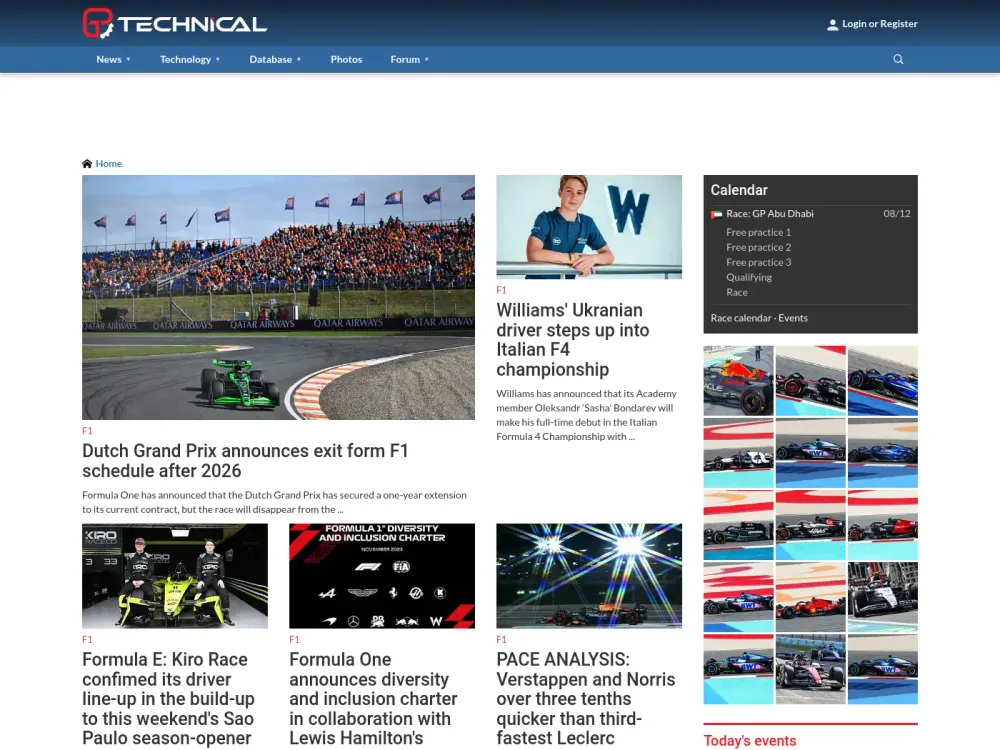Click the Formula E Kiro Race article image
The image size is (1000, 750).
[x=174, y=575]
